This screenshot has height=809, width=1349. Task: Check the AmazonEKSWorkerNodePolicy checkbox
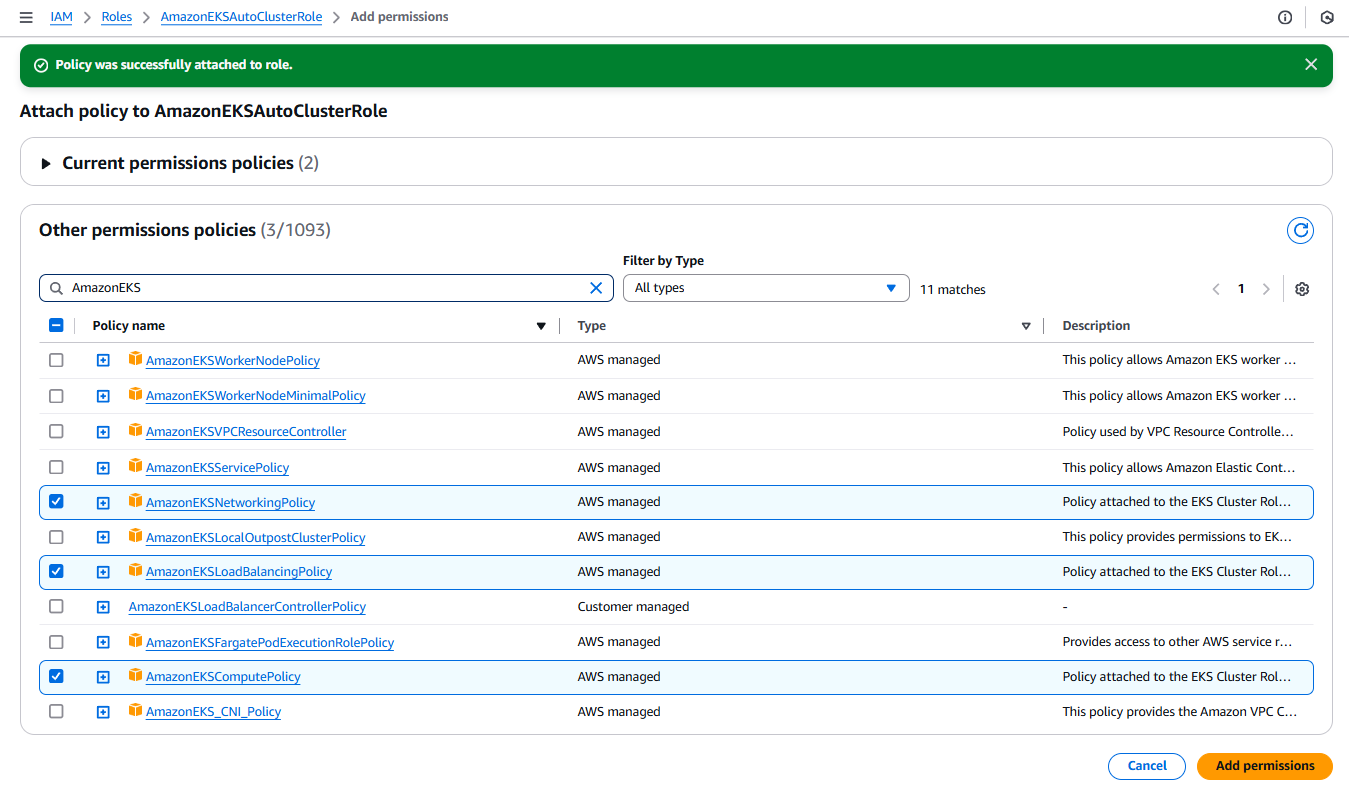coord(56,360)
